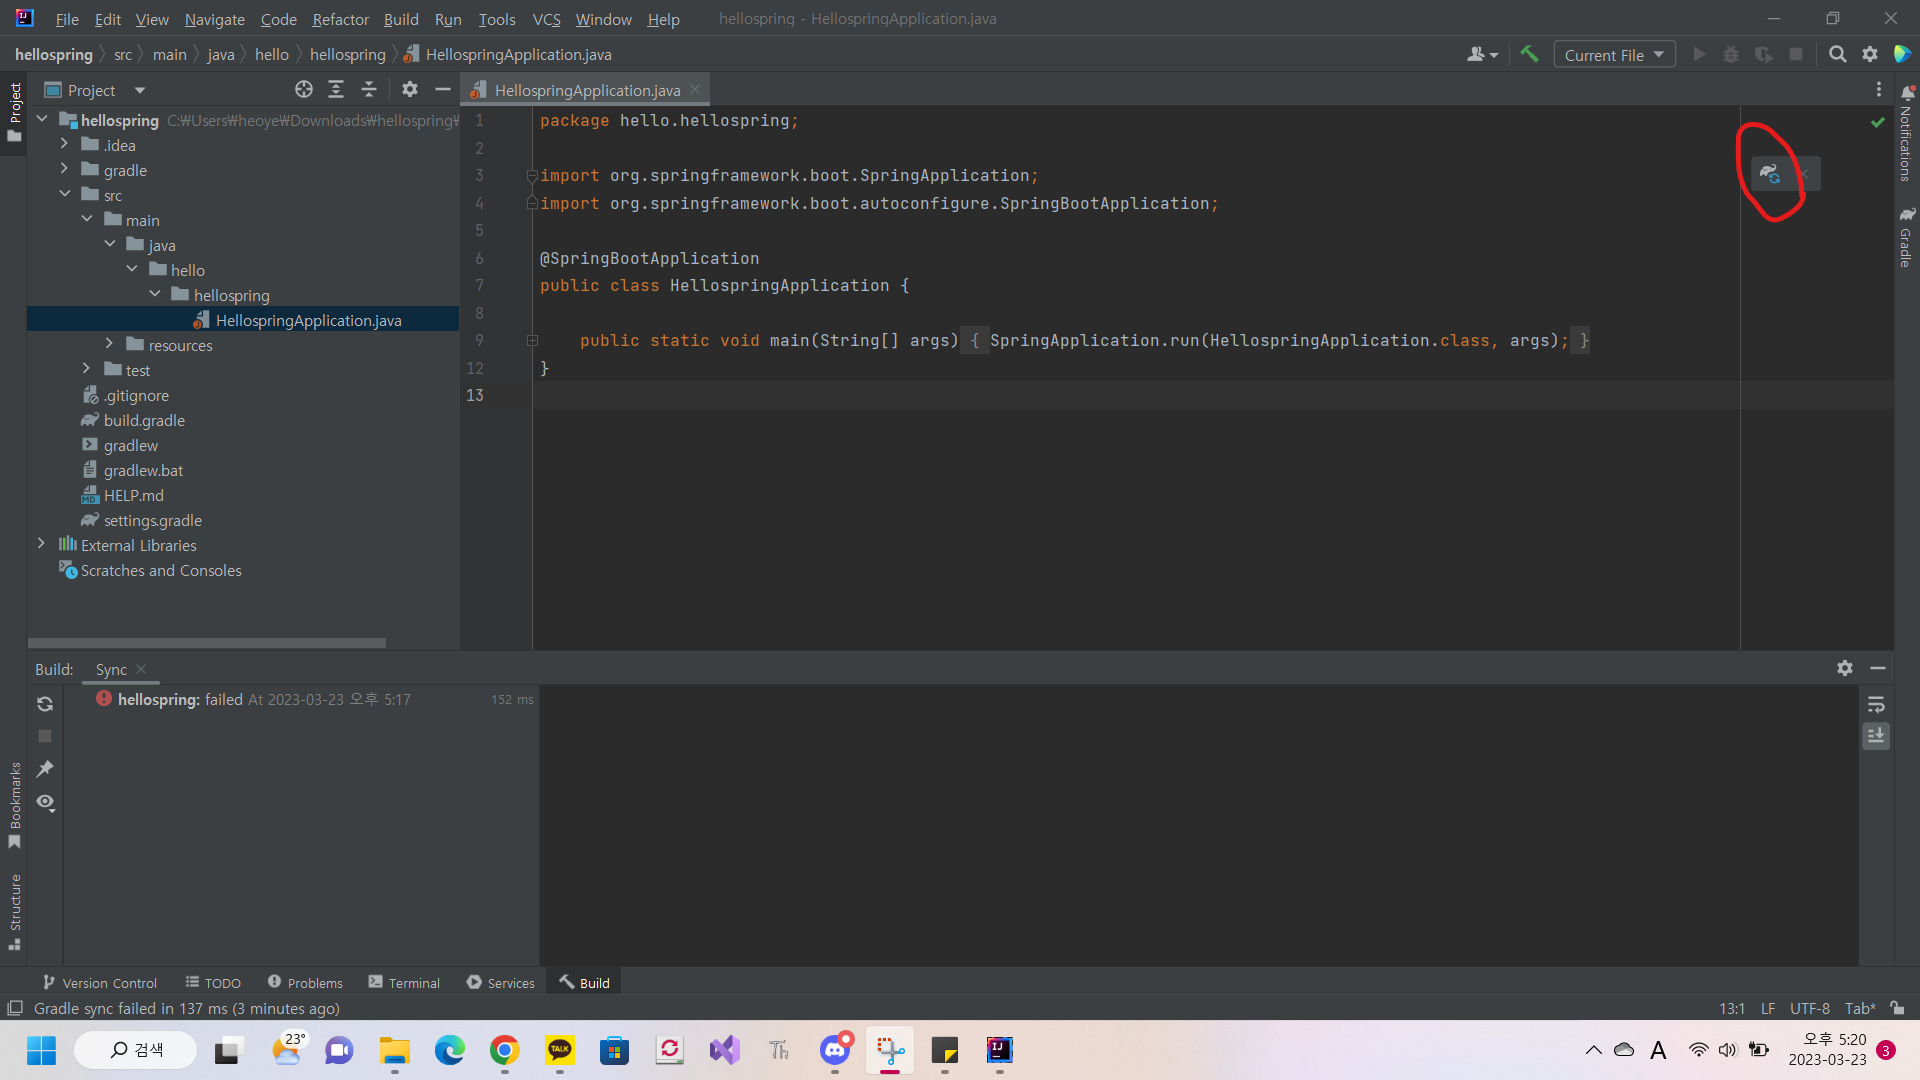Click Expand All icon in Project panel
The height and width of the screenshot is (1080, 1920).
click(x=336, y=90)
